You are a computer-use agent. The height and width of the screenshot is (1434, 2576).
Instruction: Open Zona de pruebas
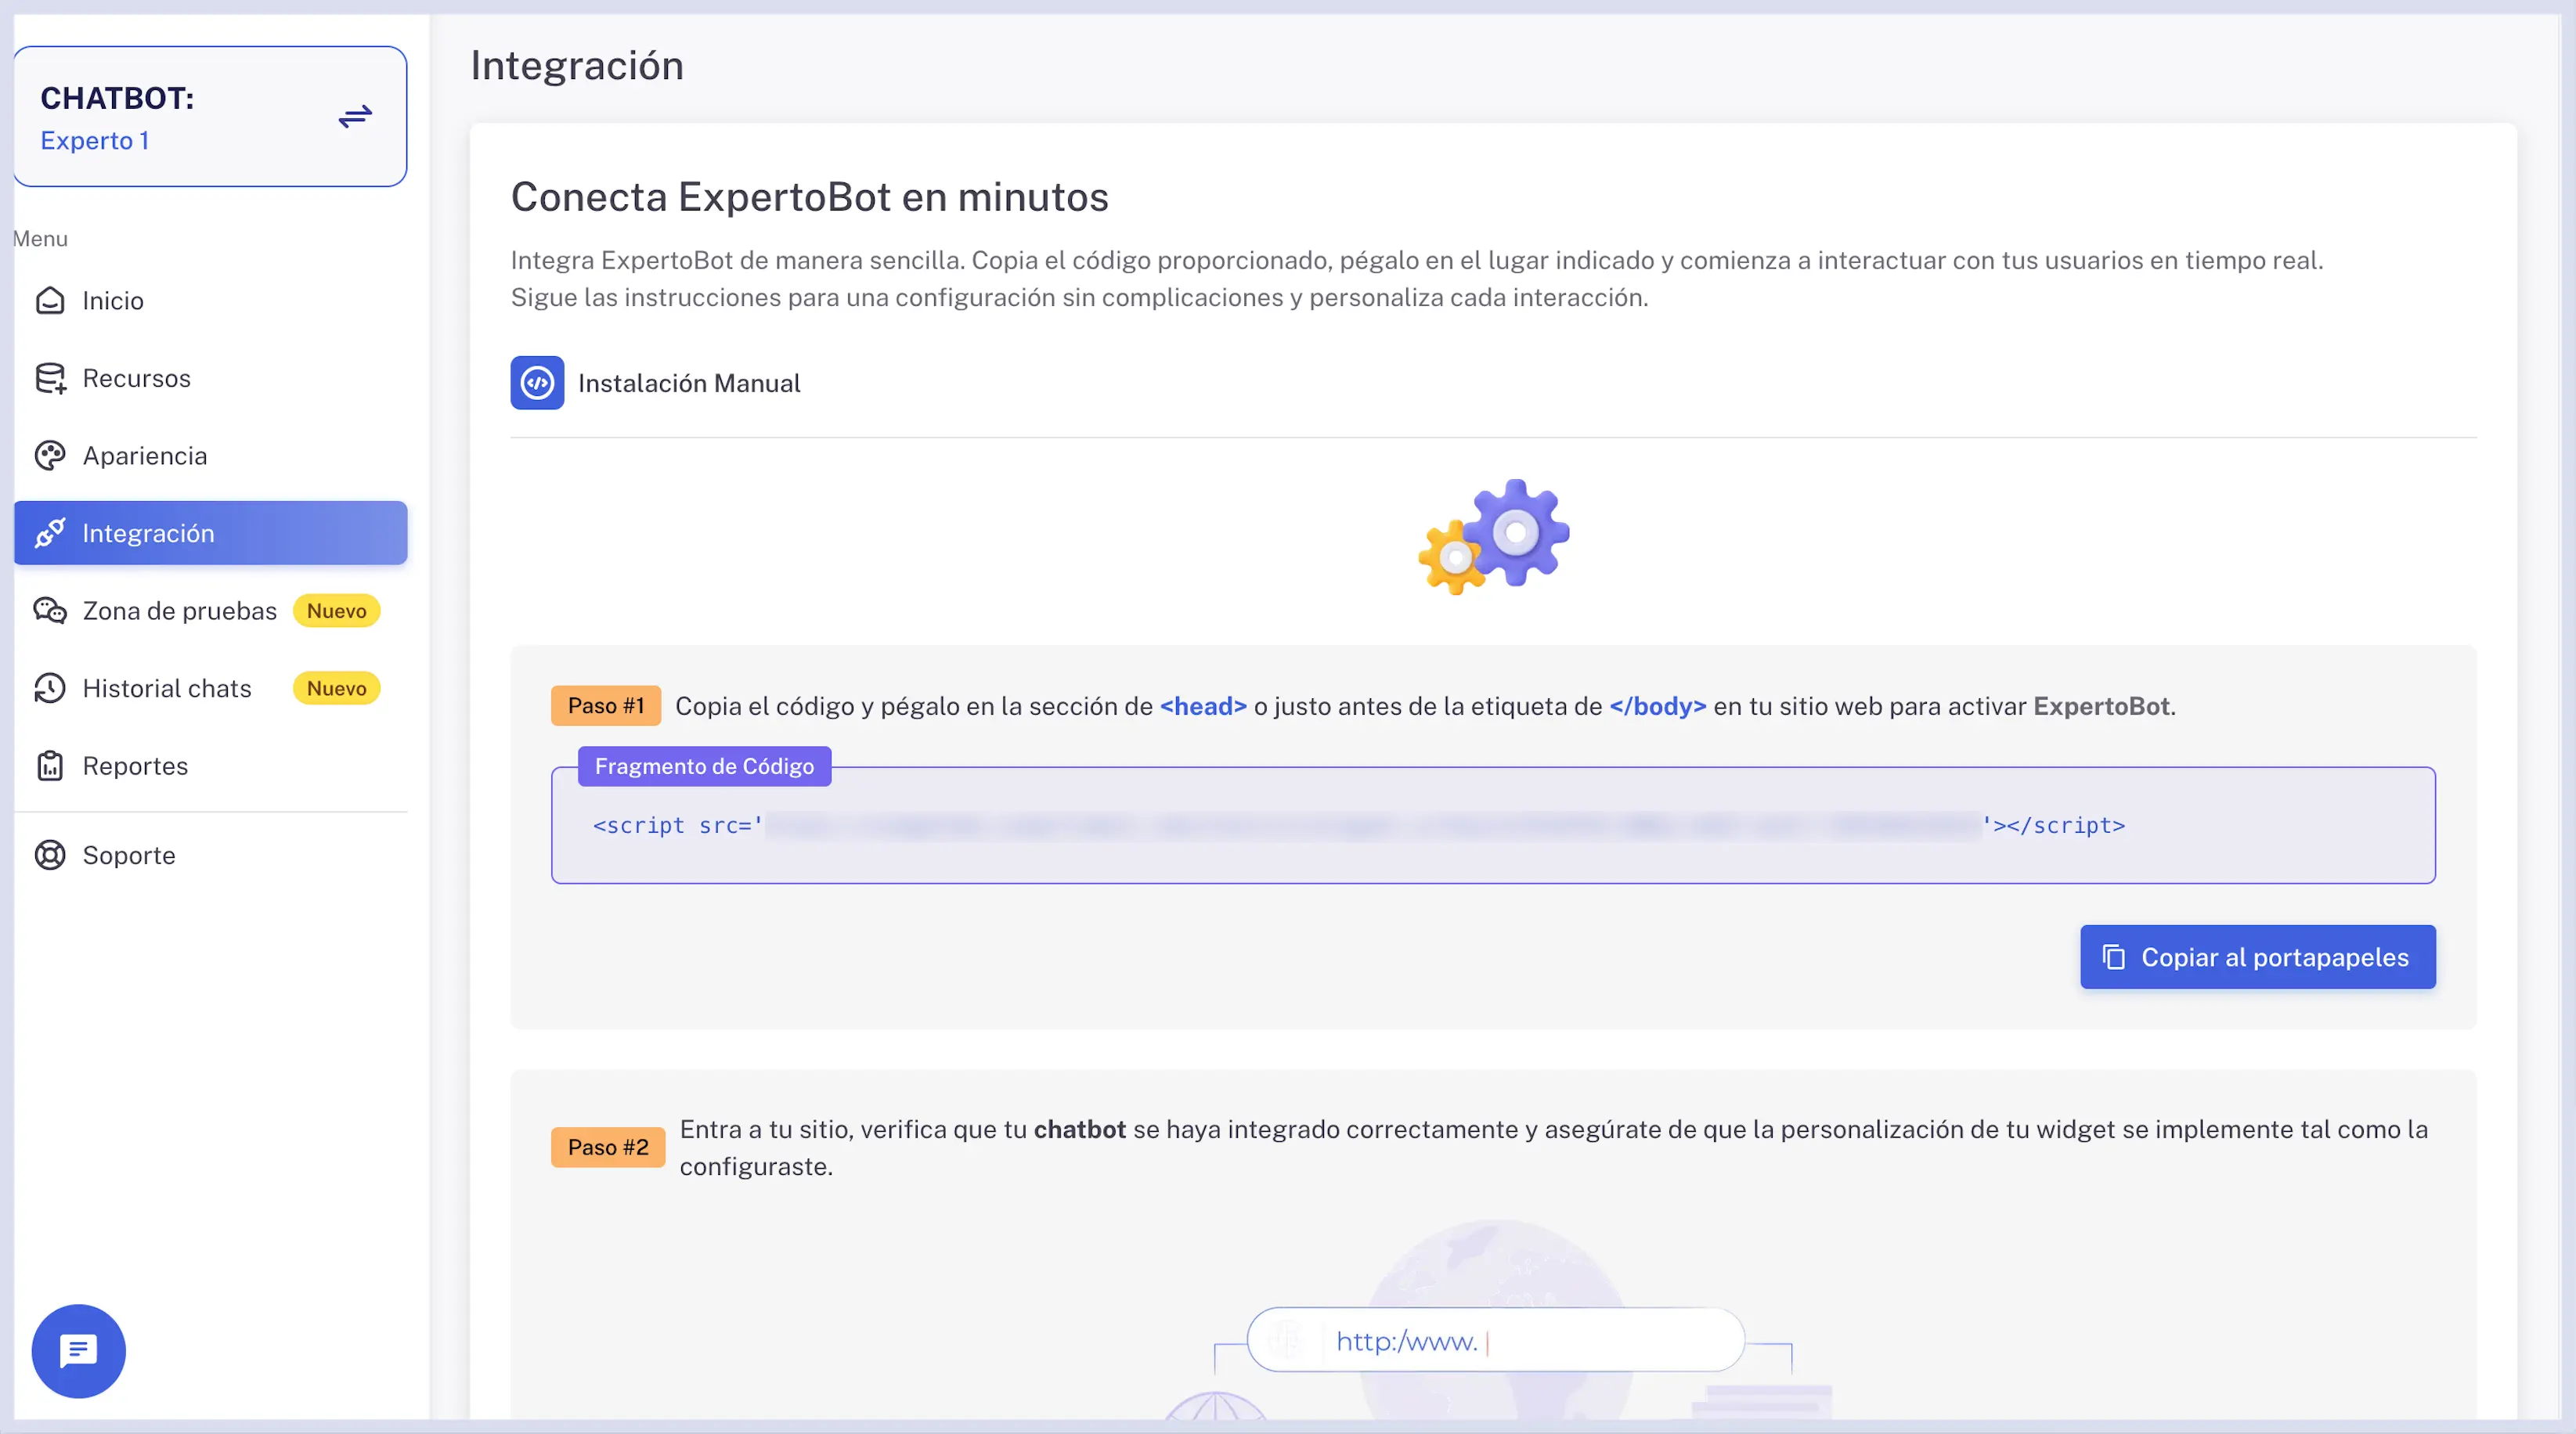[x=211, y=610]
